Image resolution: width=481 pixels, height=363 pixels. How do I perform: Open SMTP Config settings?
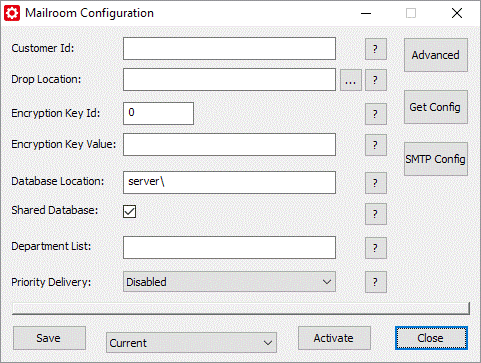[x=436, y=159]
